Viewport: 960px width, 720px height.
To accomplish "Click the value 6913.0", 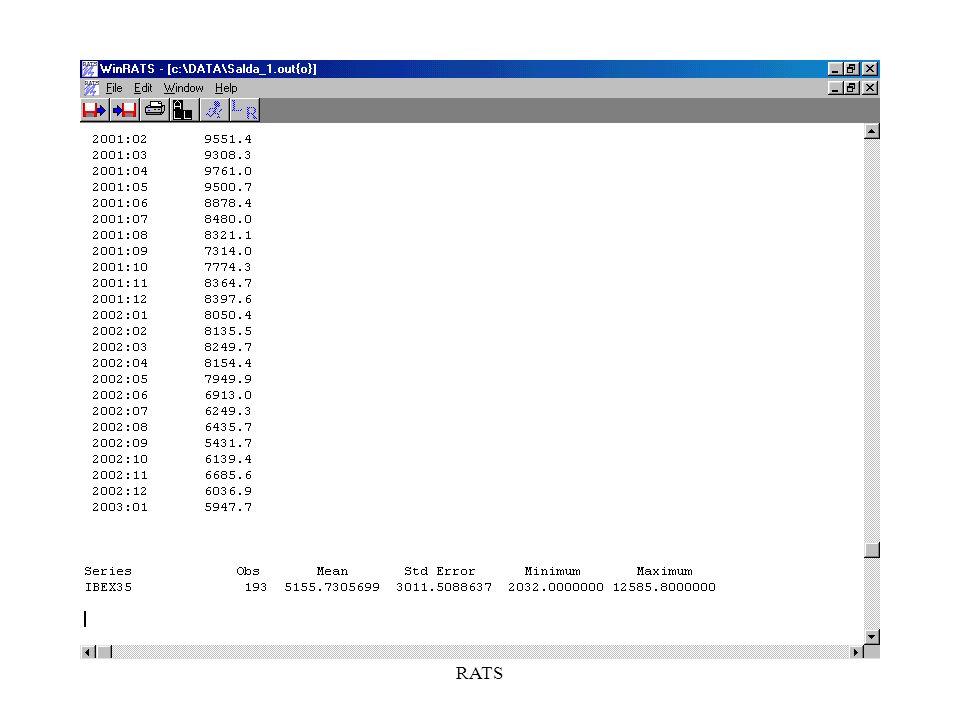I will (x=228, y=395).
